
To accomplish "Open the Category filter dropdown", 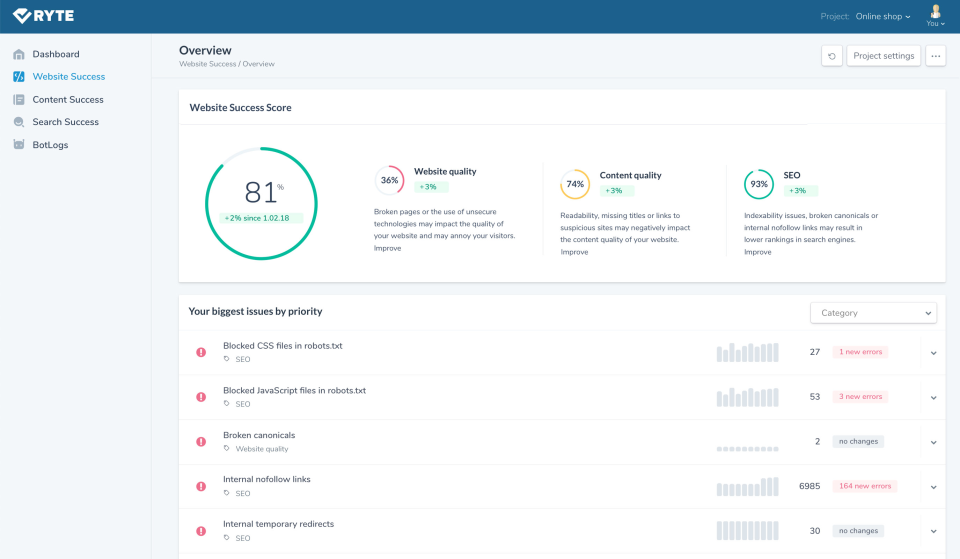I will click(873, 313).
